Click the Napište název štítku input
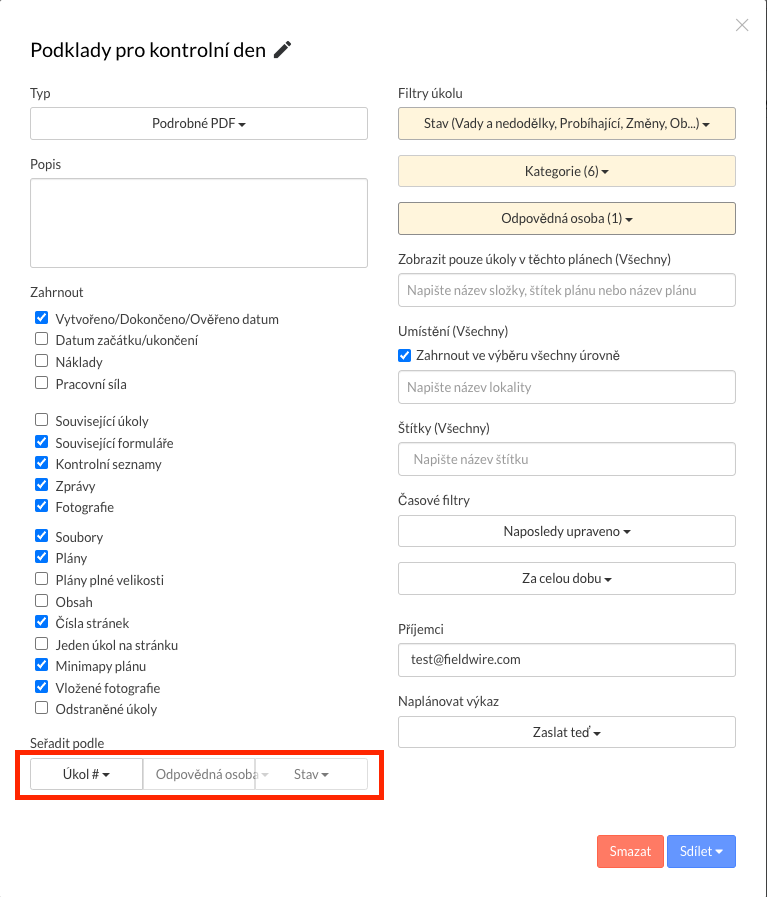Screen dimensions: 767x897 (x=567, y=459)
